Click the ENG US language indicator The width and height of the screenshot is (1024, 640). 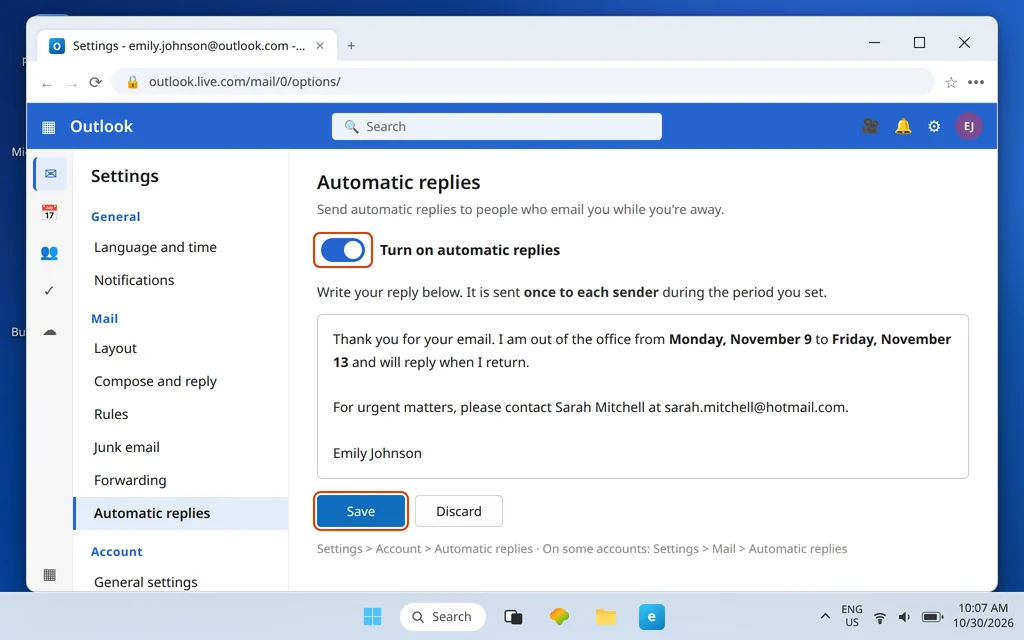pyautogui.click(x=852, y=616)
